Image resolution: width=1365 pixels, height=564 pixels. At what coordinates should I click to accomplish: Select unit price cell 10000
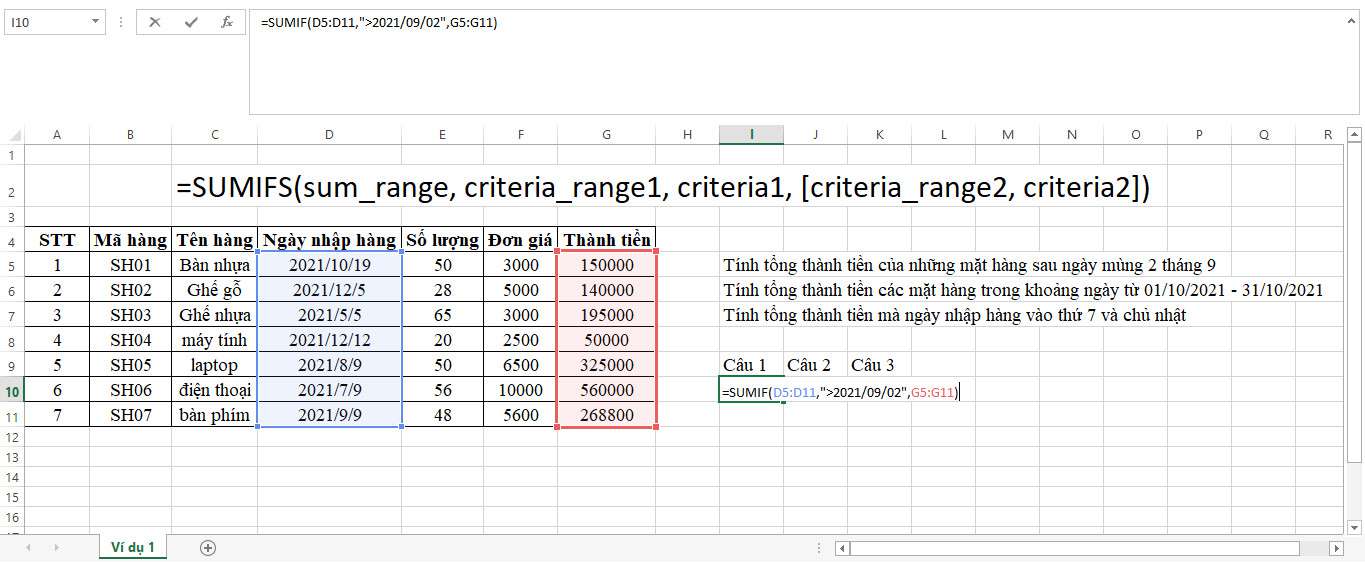tap(520, 390)
